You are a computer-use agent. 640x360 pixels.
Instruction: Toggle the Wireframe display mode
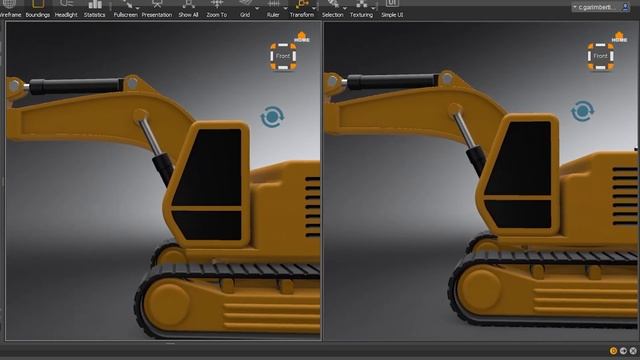(10, 9)
